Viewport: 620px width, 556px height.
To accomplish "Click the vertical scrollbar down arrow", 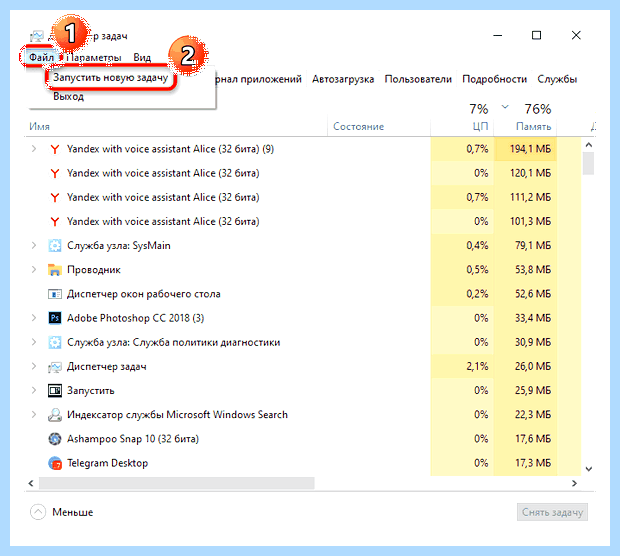I will [589, 469].
